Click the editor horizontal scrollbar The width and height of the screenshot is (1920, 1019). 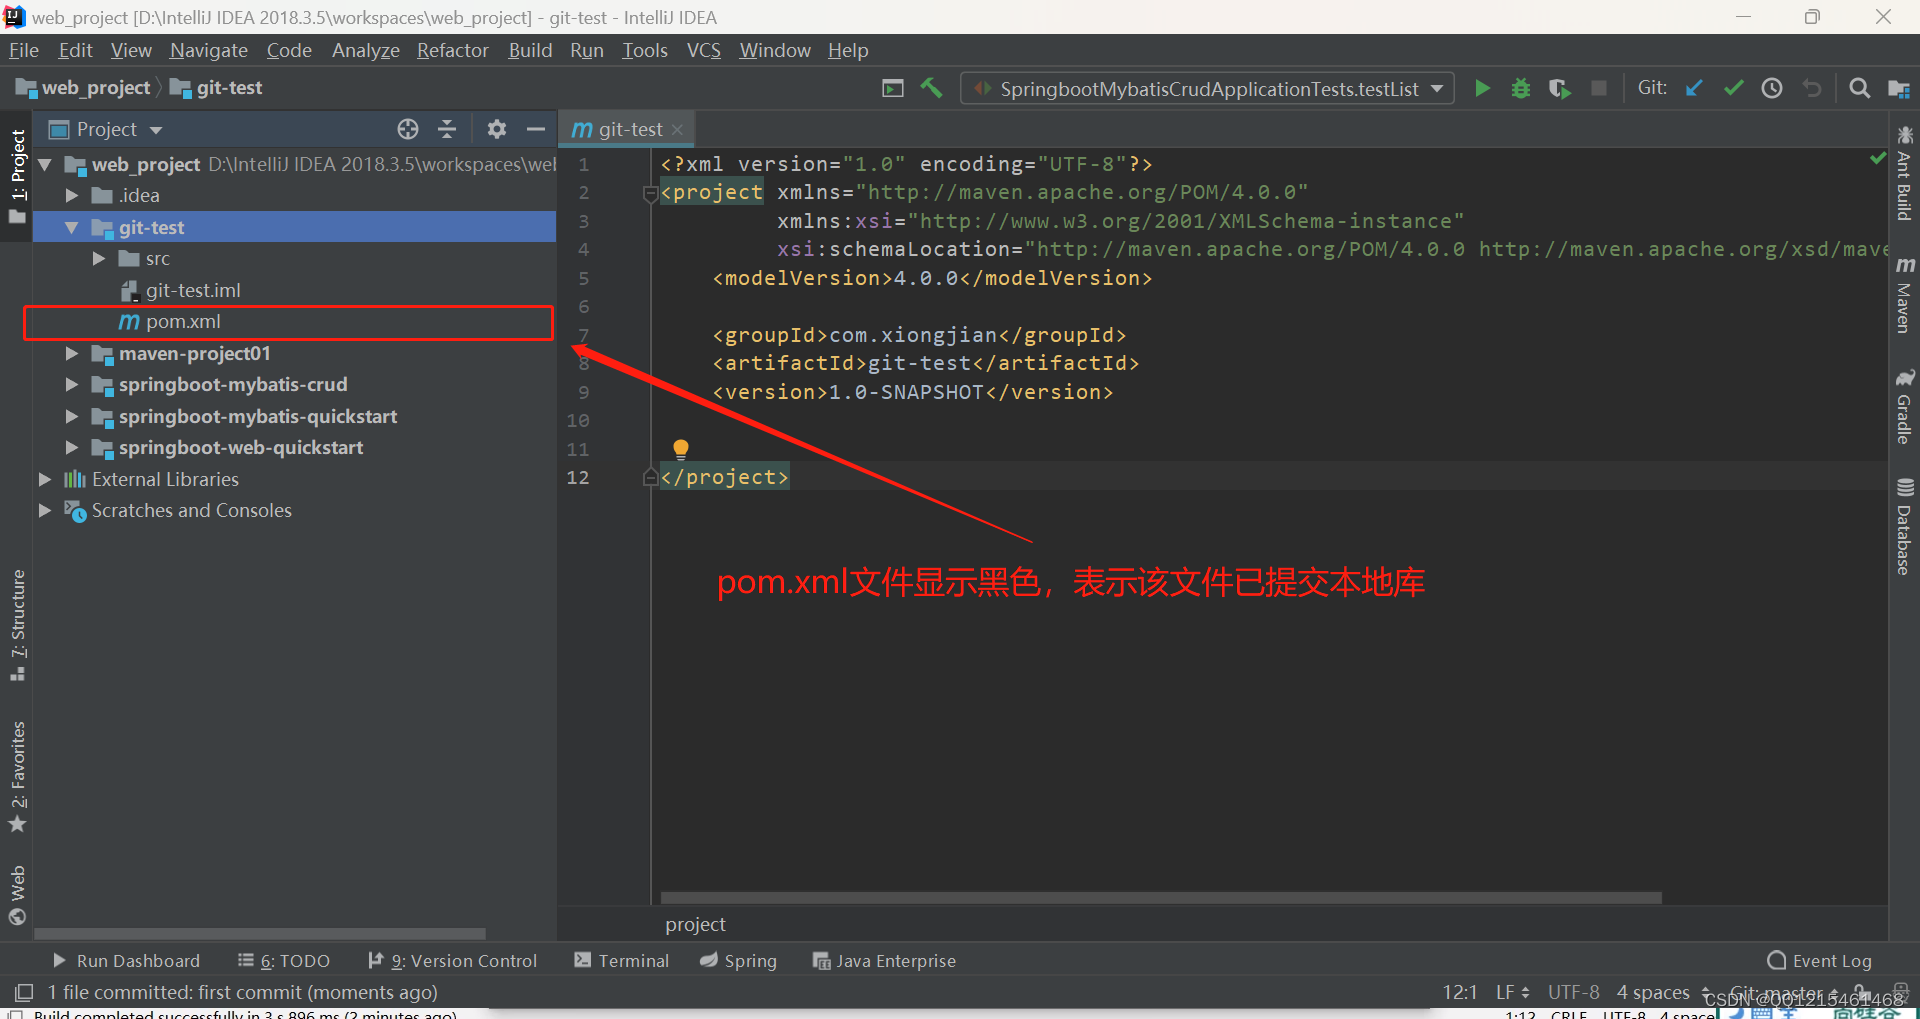pos(1160,898)
